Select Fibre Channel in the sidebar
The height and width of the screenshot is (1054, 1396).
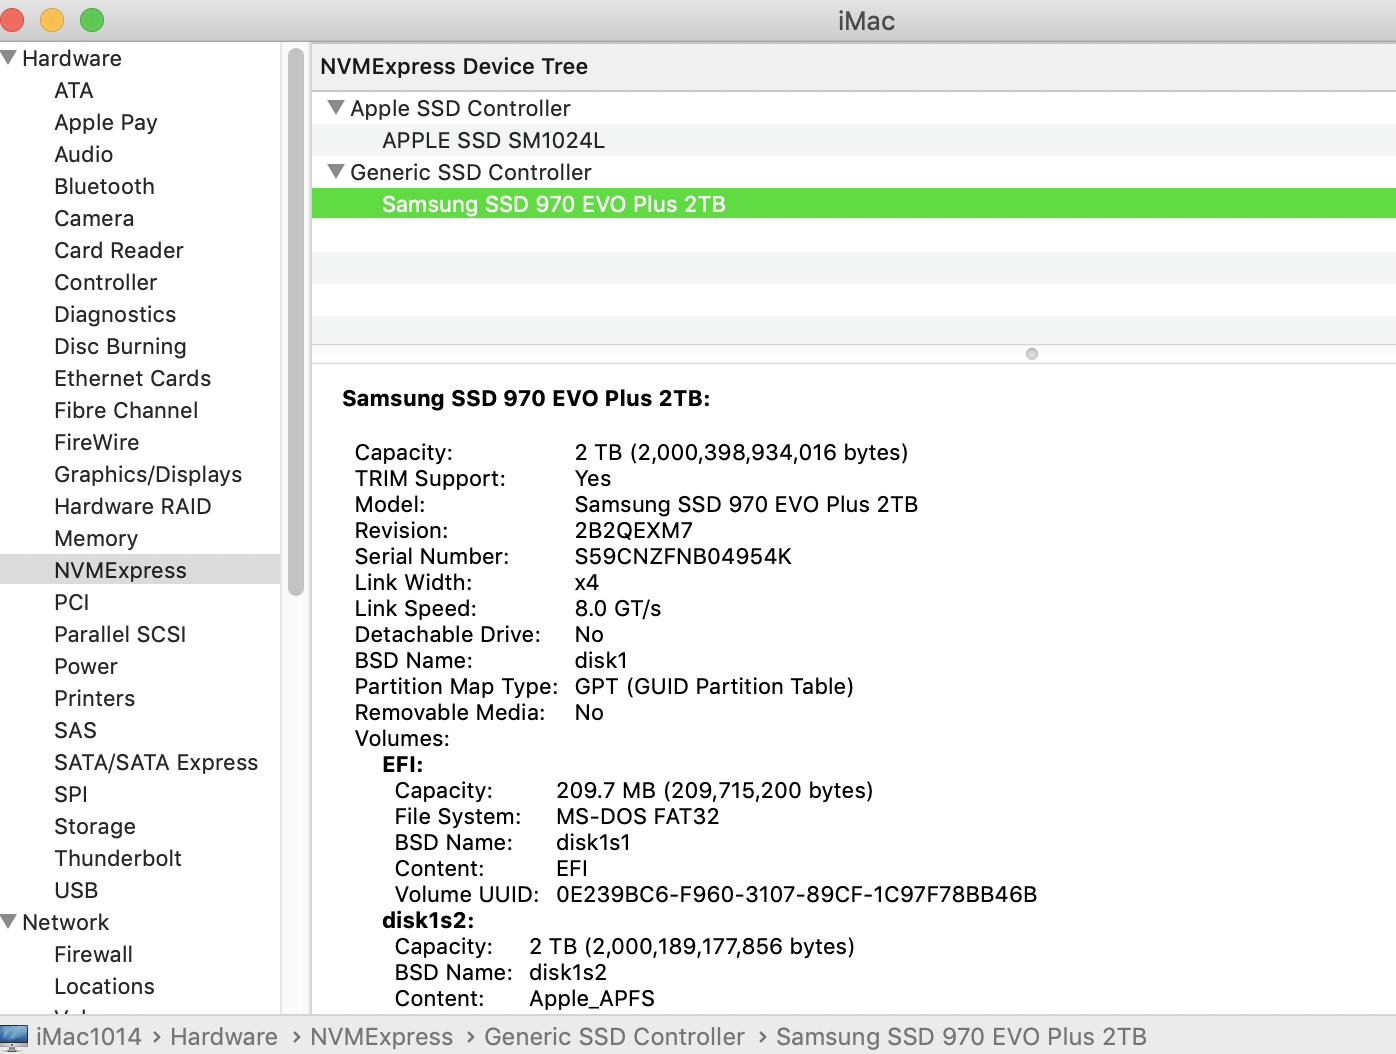pyautogui.click(x=126, y=410)
